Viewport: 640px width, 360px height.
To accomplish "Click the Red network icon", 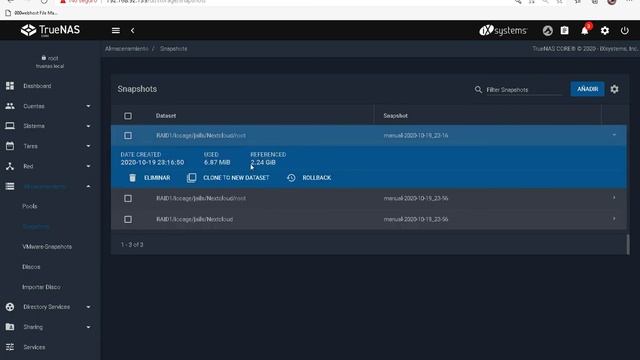I will point(10,166).
